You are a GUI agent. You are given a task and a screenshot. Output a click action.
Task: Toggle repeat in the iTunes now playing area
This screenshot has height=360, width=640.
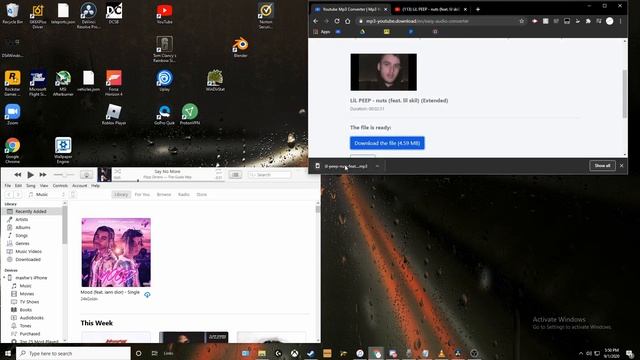[x=219, y=172]
